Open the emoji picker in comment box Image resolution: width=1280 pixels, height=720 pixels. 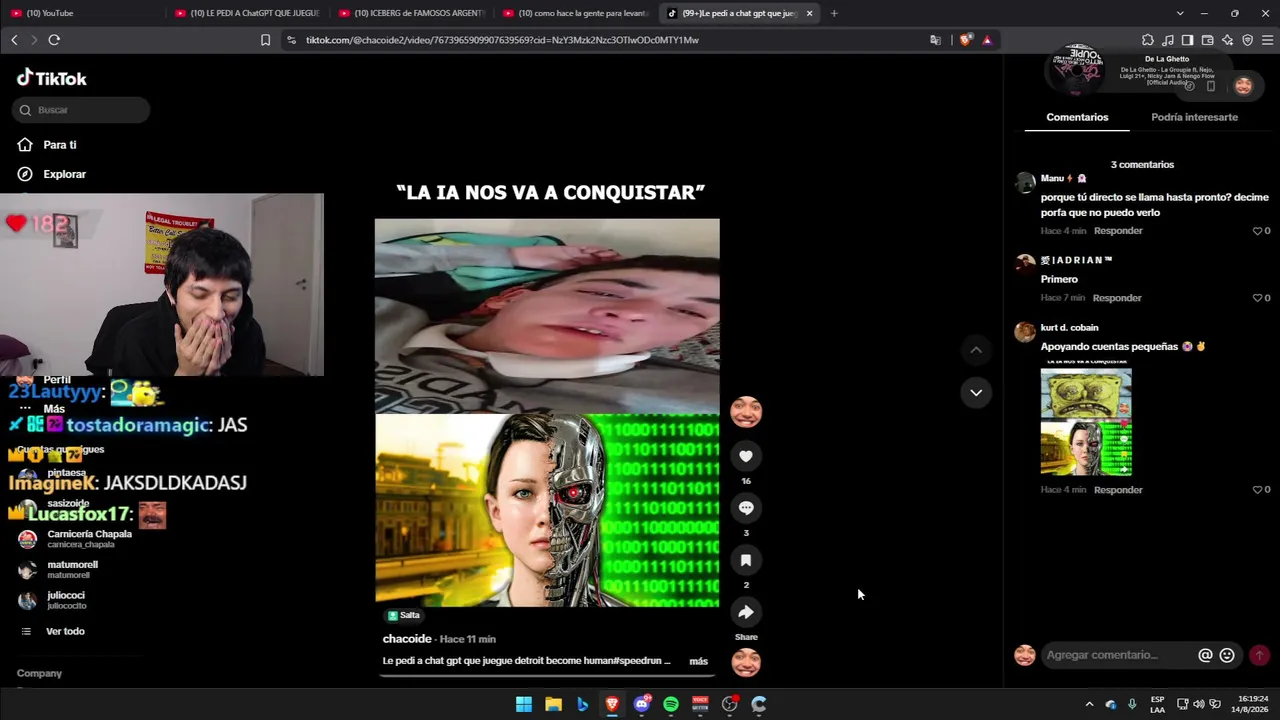coord(1227,655)
